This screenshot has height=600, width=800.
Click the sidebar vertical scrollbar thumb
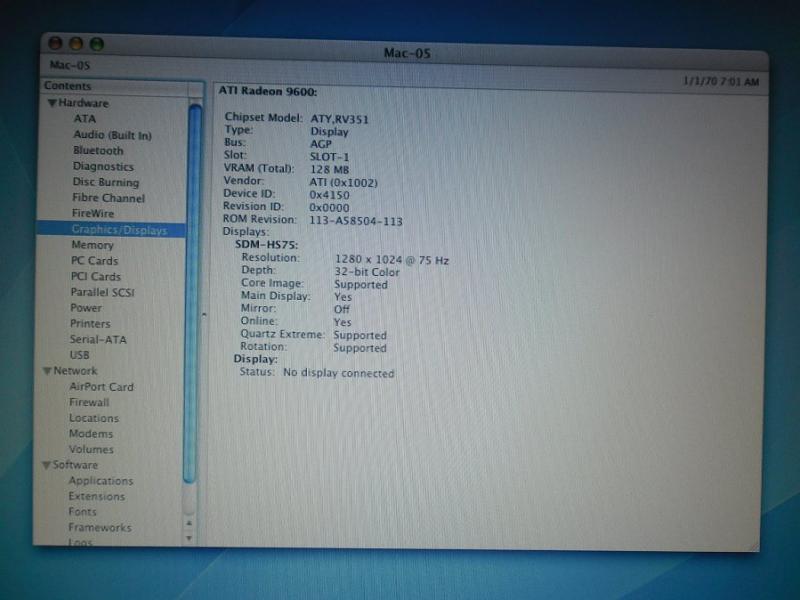click(192, 290)
